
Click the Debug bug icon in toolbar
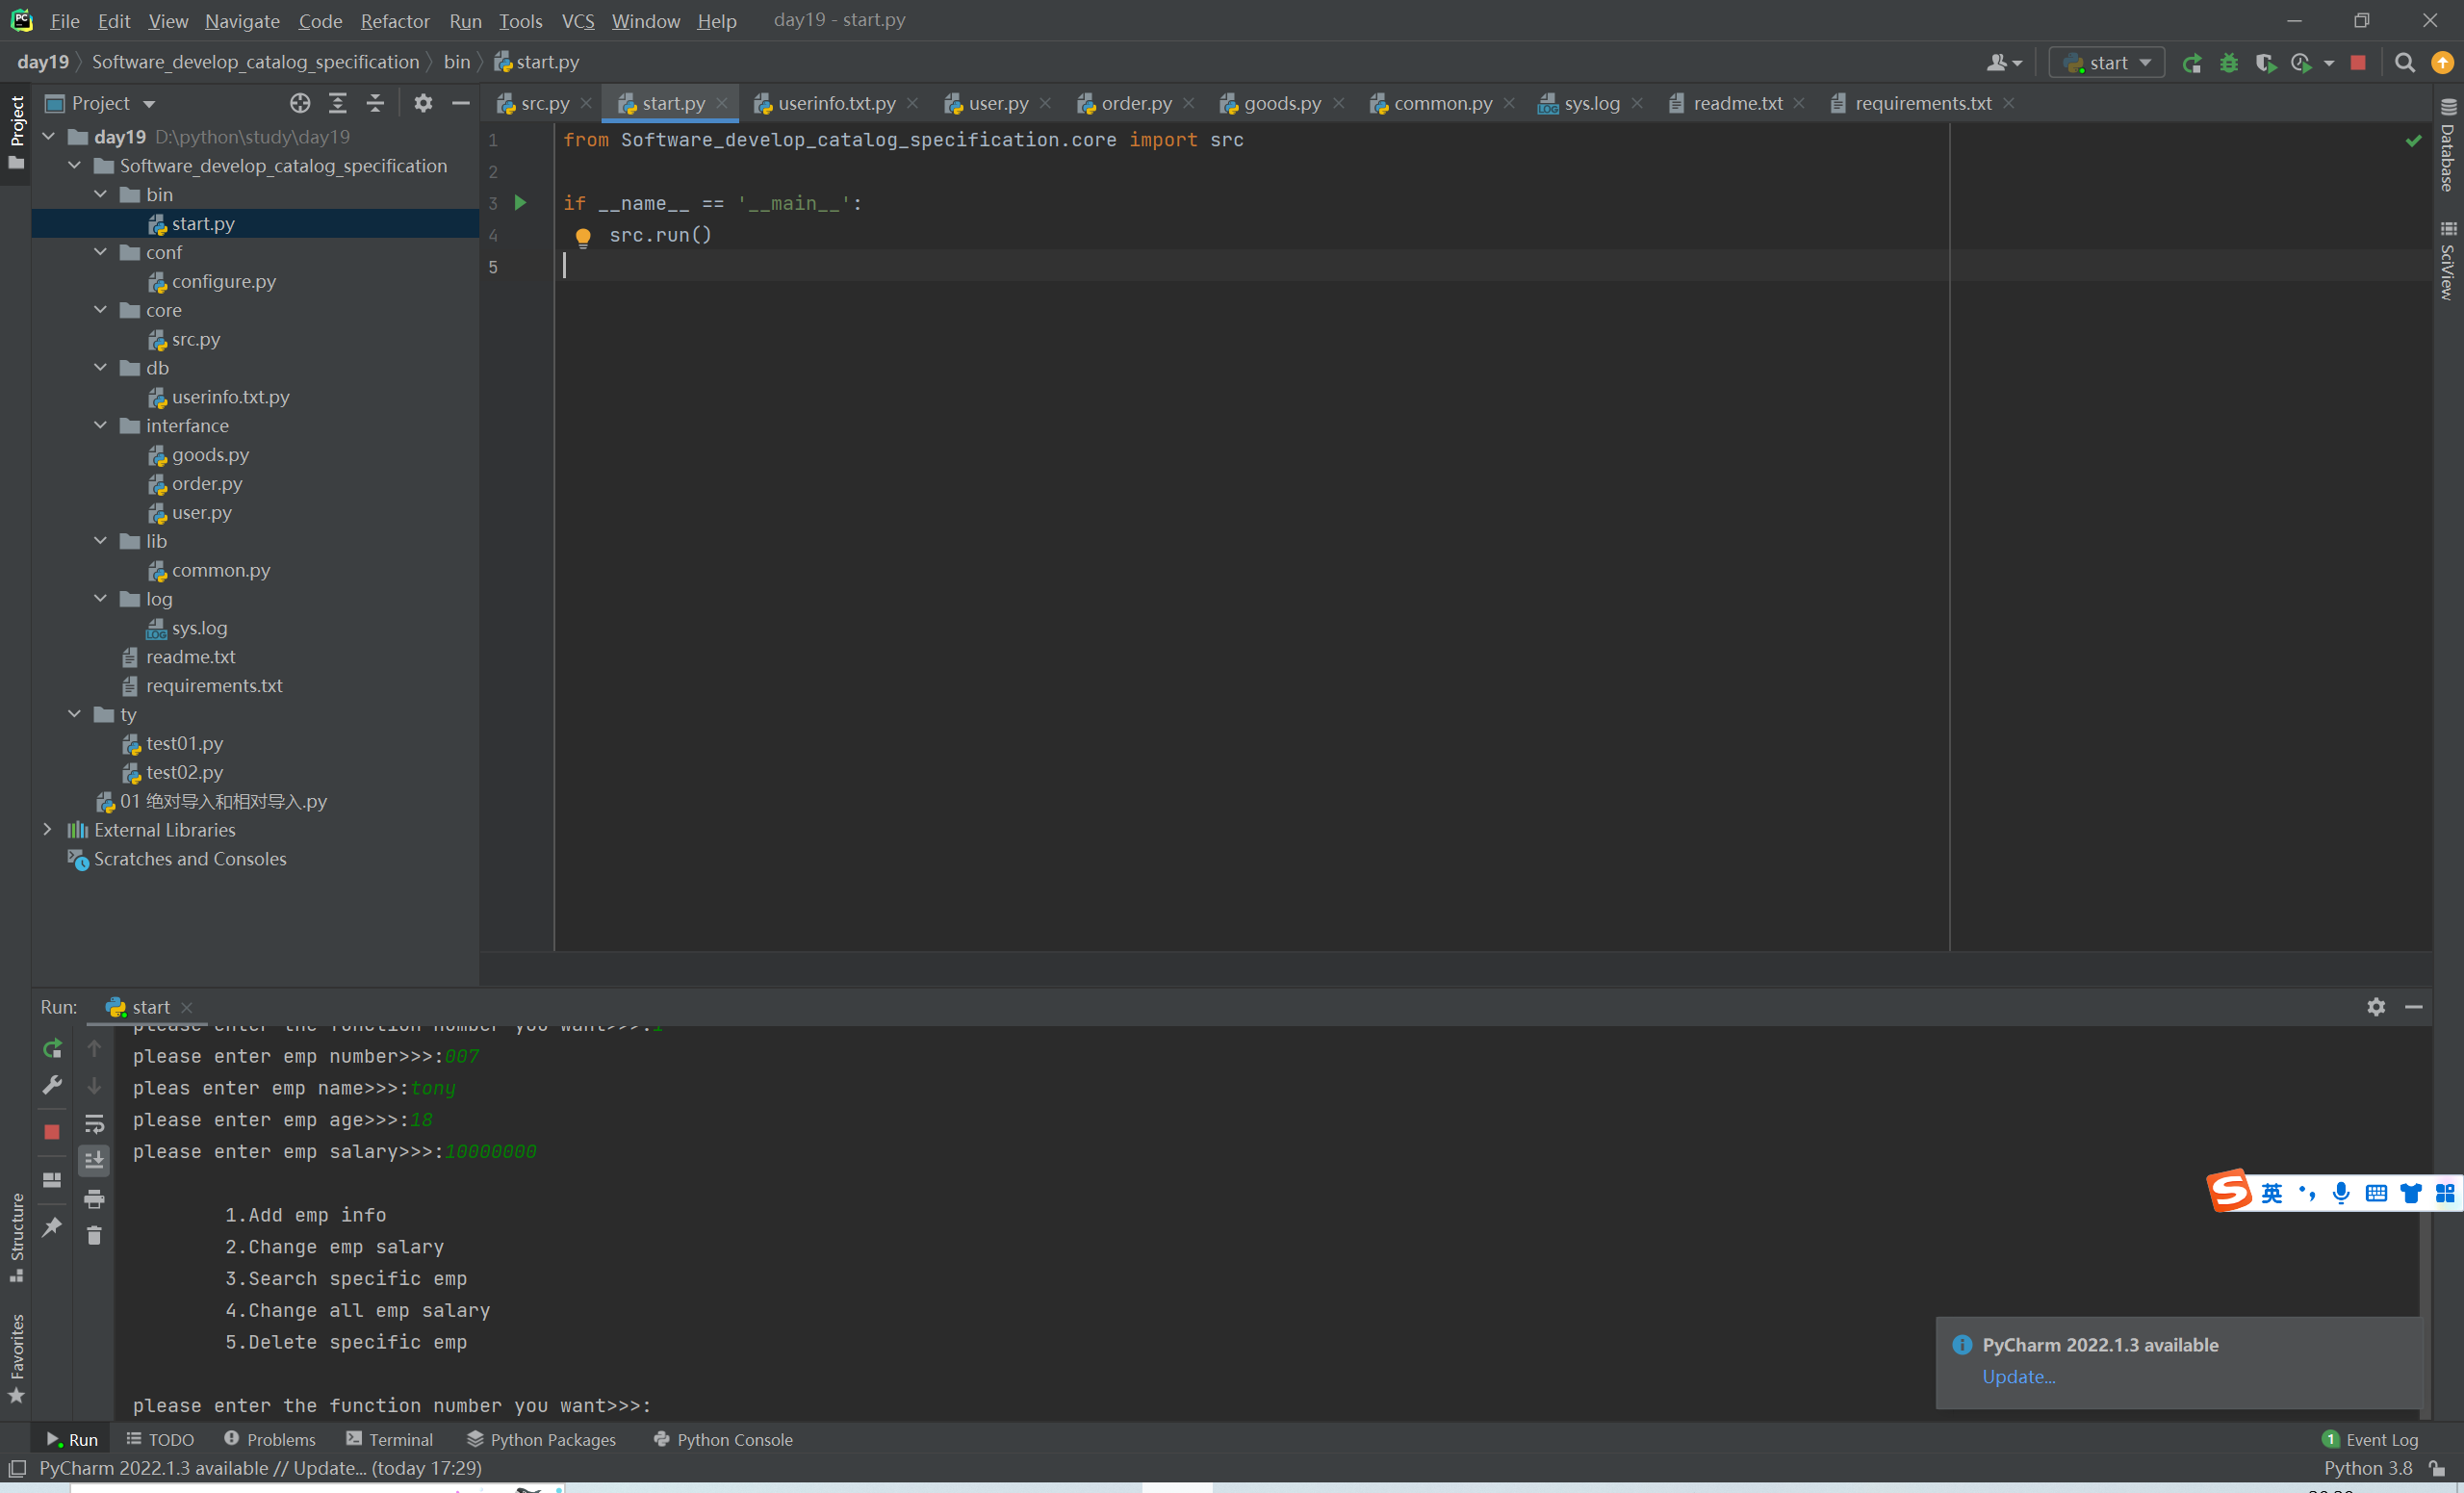(2229, 63)
